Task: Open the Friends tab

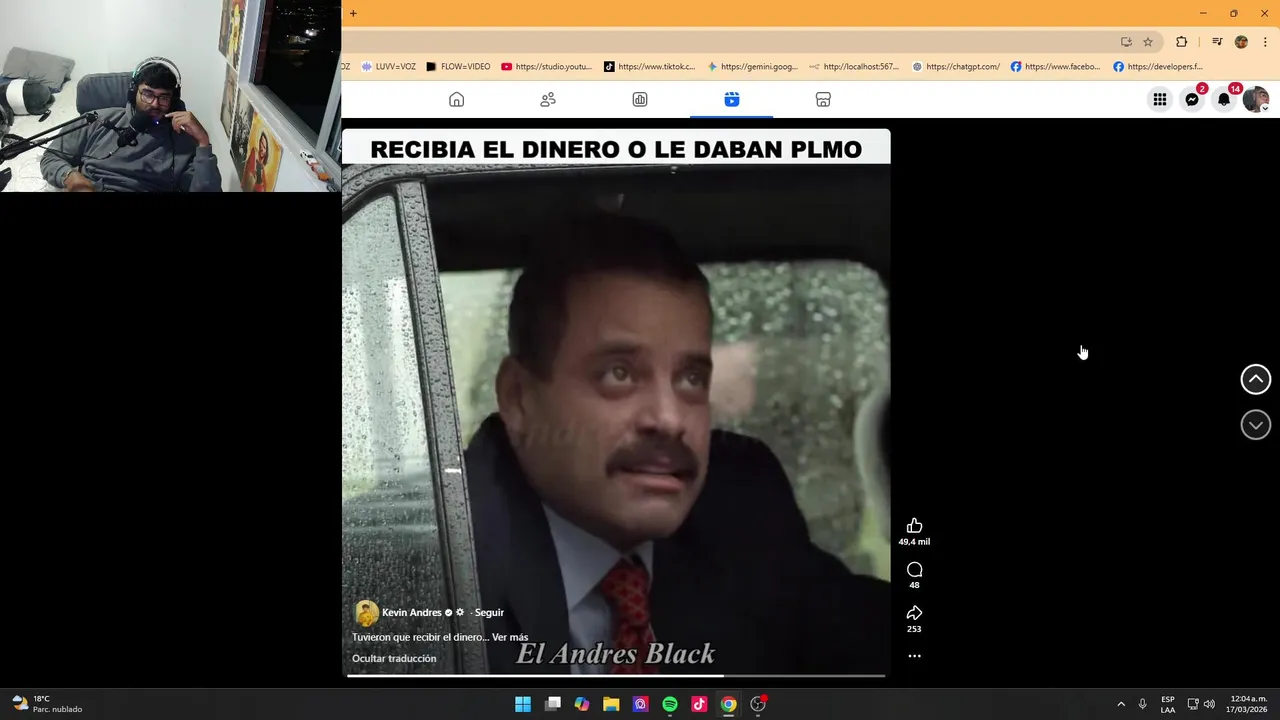Action: tap(548, 100)
